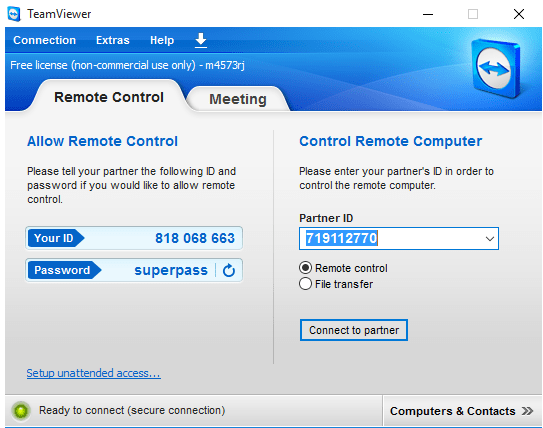The height and width of the screenshot is (428, 543).
Task: Click the TeamViewer title bar app icon
Action: [x=14, y=14]
